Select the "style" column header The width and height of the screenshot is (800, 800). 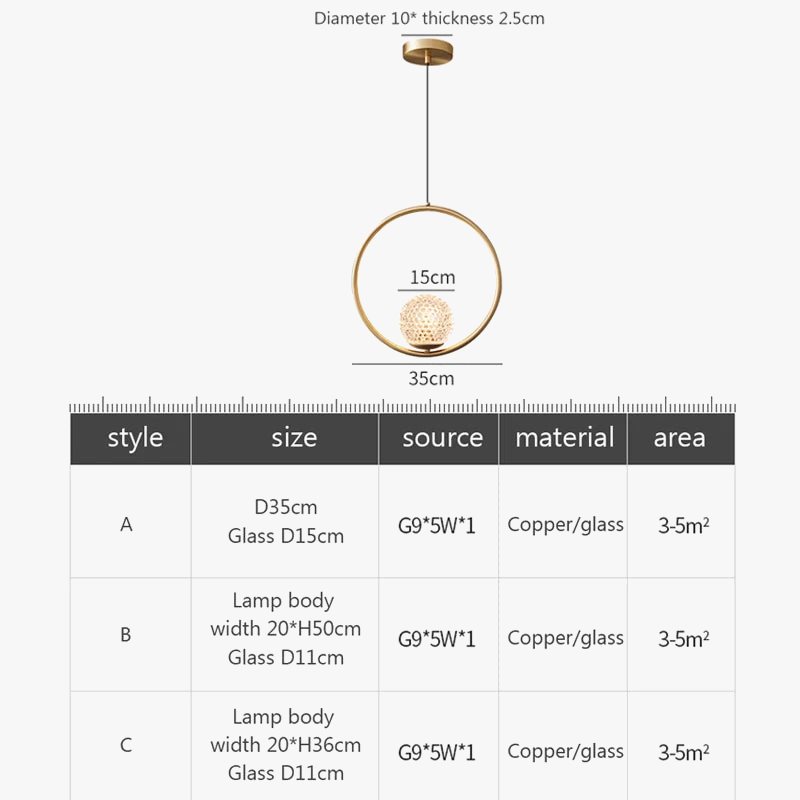(135, 438)
